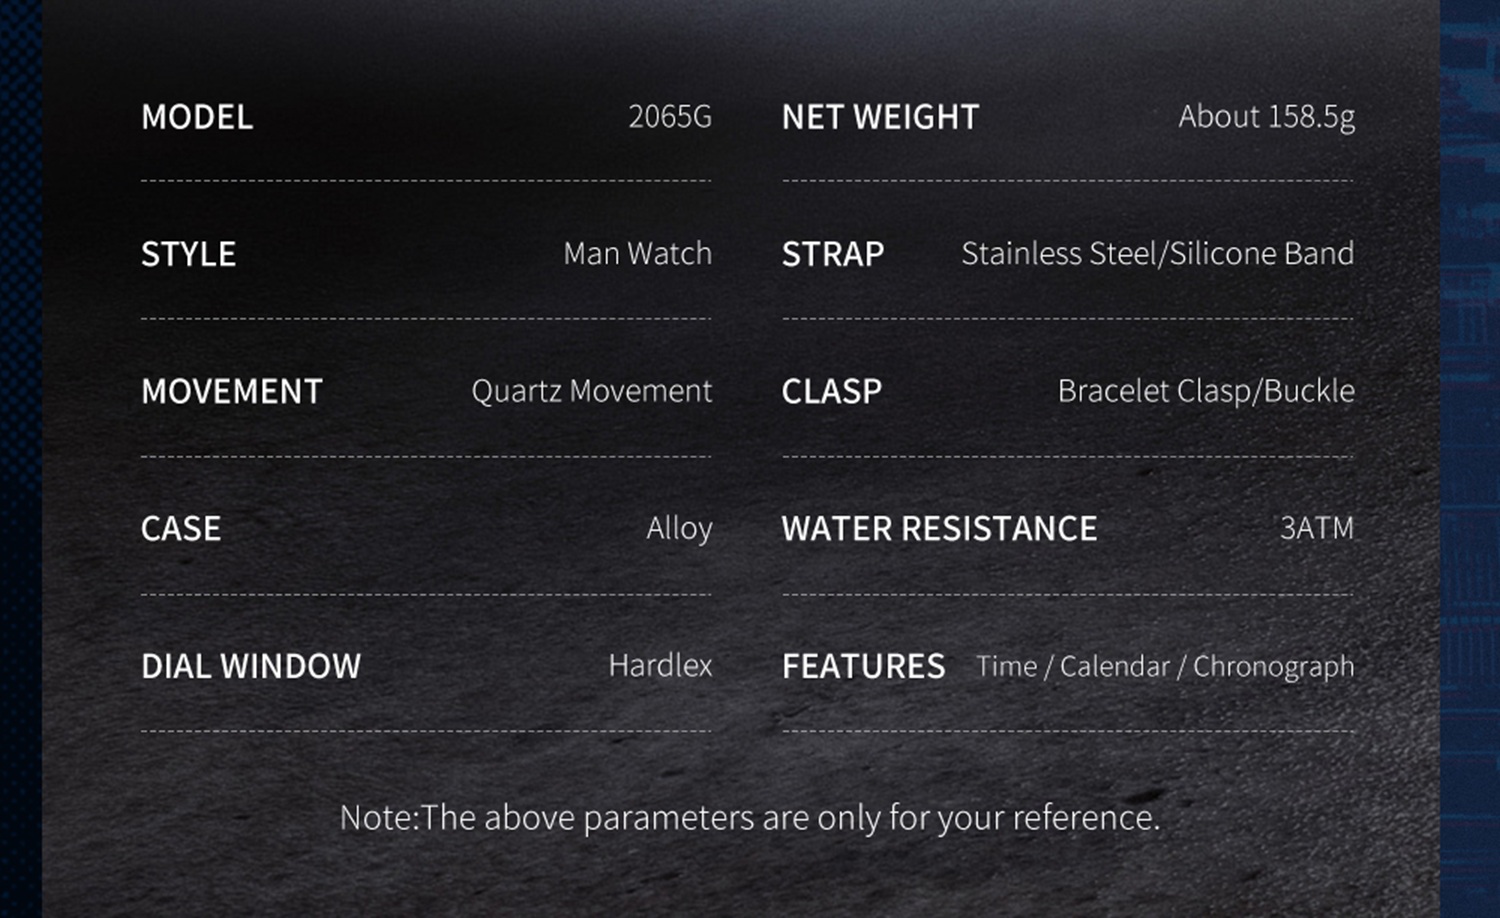The image size is (1500, 918).
Task: Click the FEATURES heading
Action: [x=863, y=666]
